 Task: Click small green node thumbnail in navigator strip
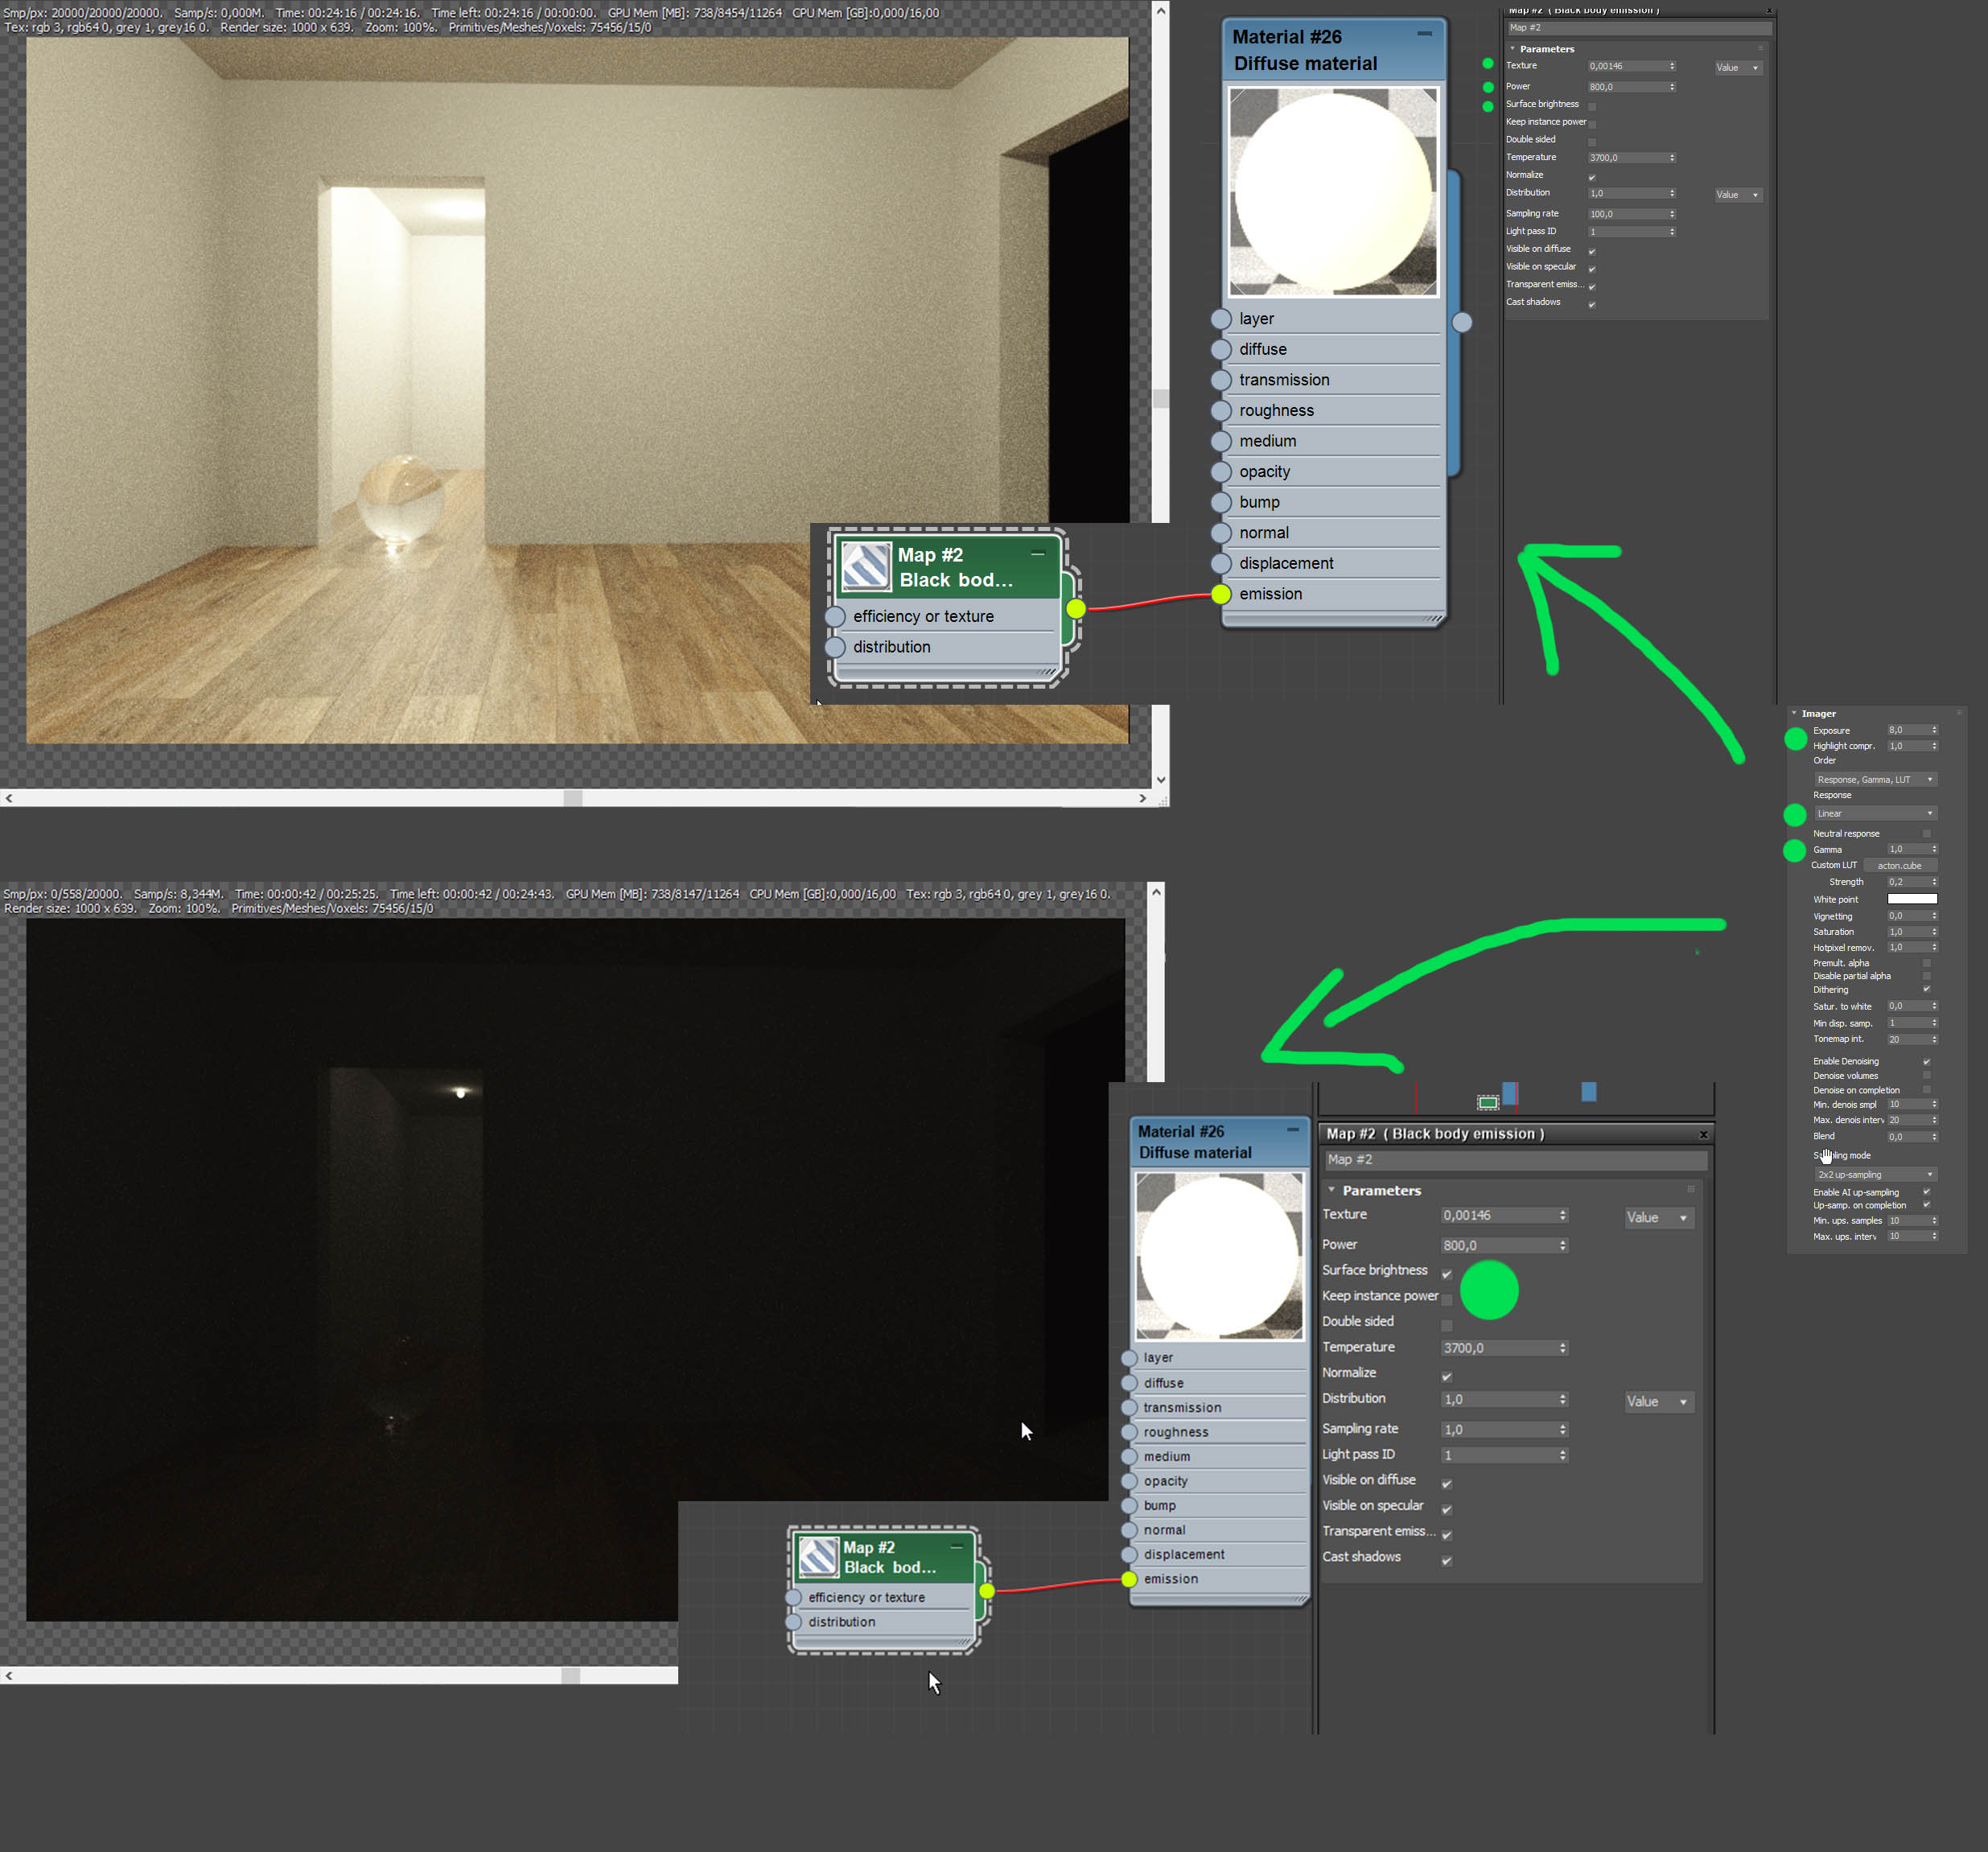[x=1488, y=1102]
